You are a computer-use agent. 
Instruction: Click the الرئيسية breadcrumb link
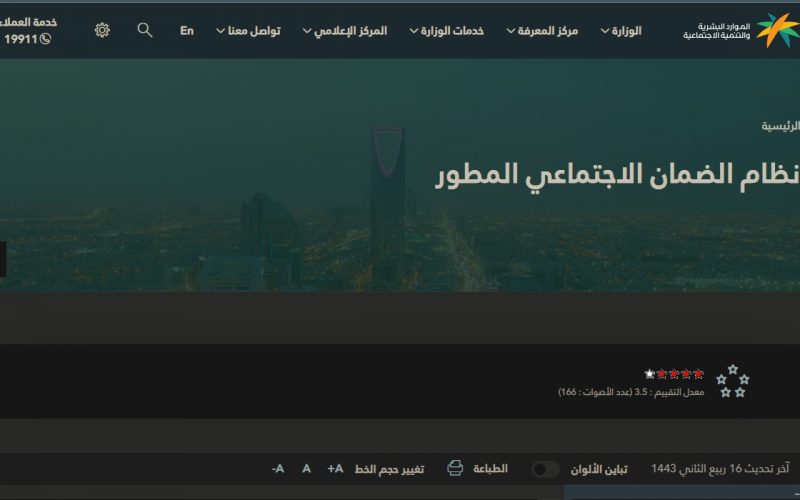(x=781, y=126)
